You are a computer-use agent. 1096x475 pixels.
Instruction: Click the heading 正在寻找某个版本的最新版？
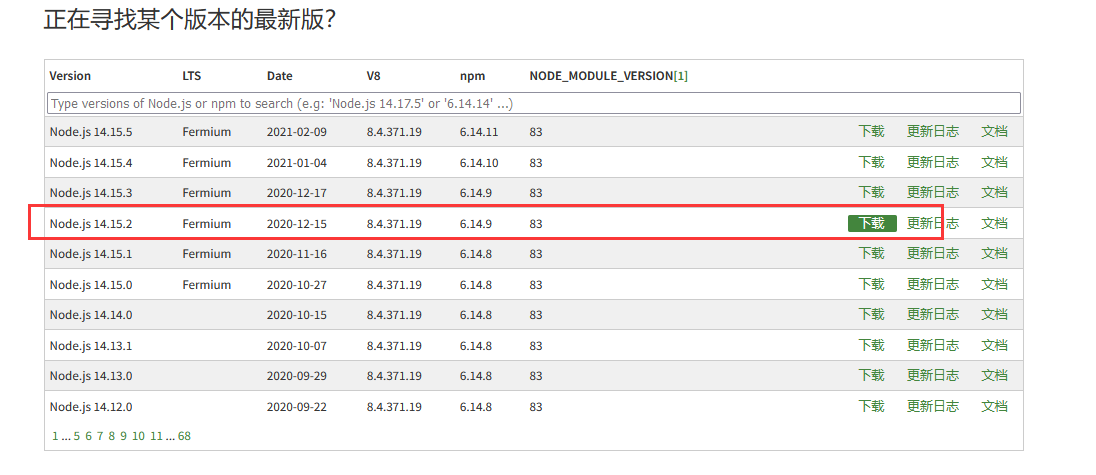[x=191, y=19]
